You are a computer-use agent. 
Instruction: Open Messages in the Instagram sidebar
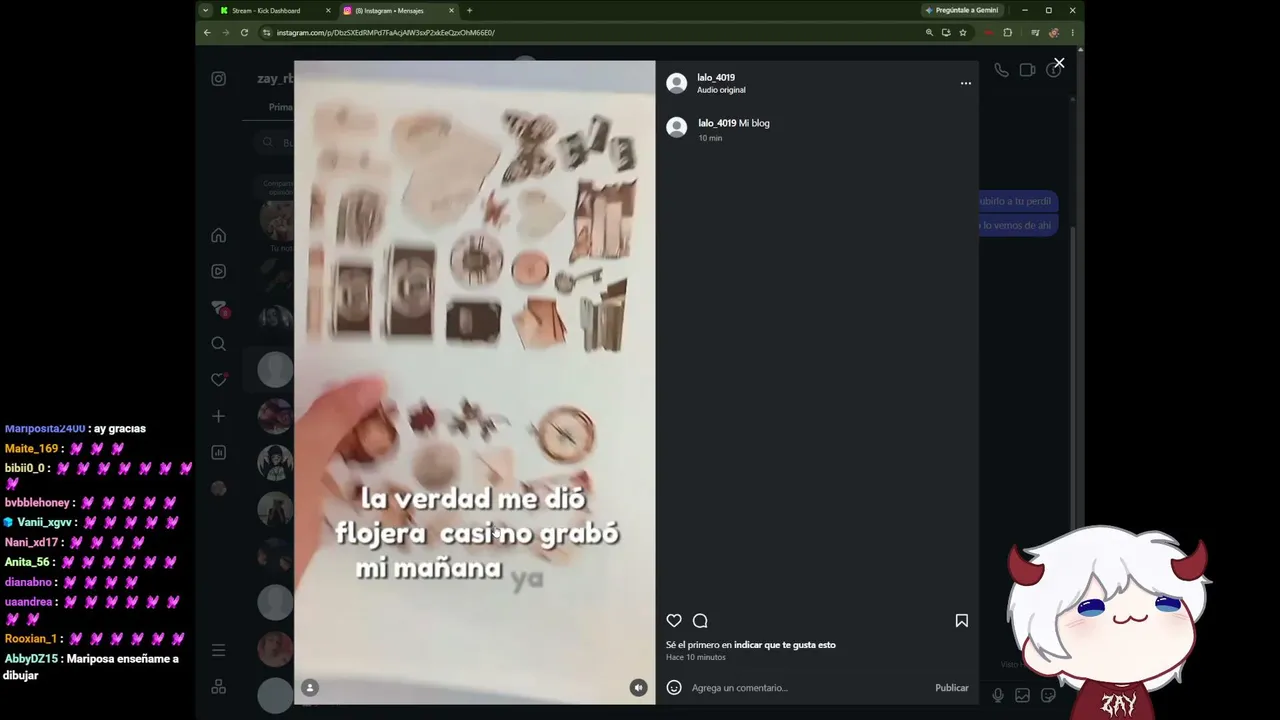click(x=219, y=308)
